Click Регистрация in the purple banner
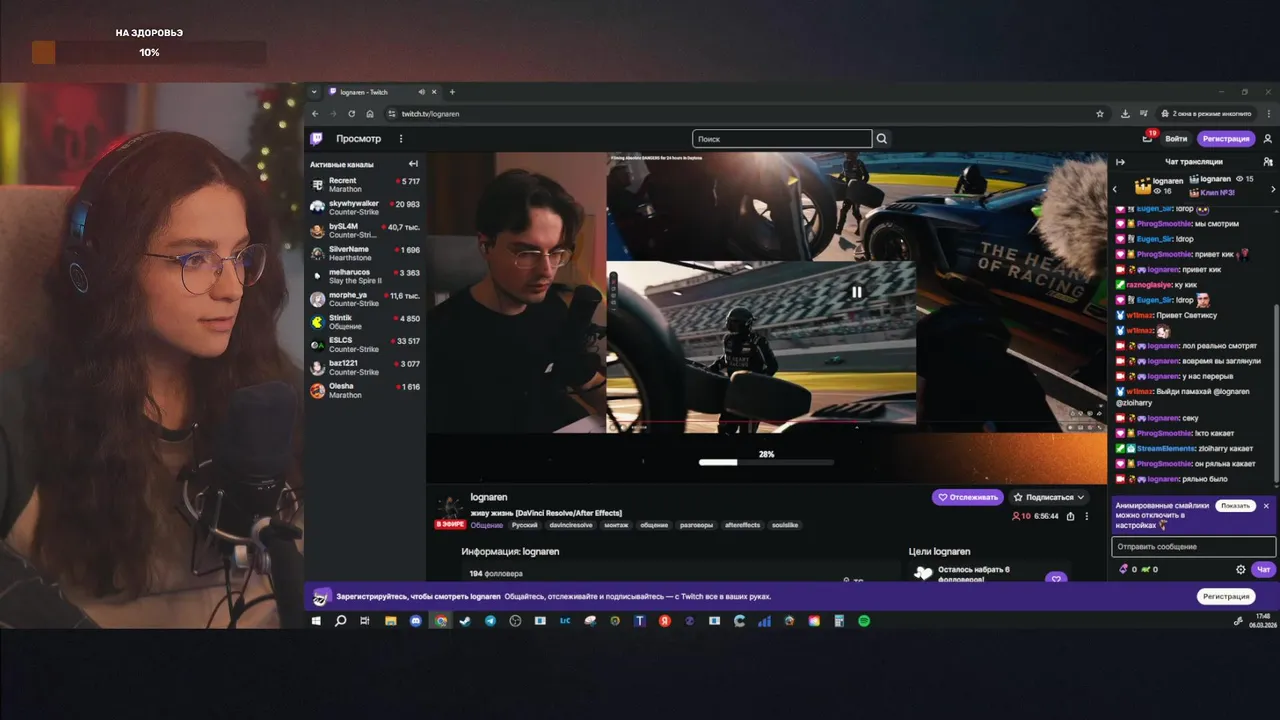 pyautogui.click(x=1226, y=596)
